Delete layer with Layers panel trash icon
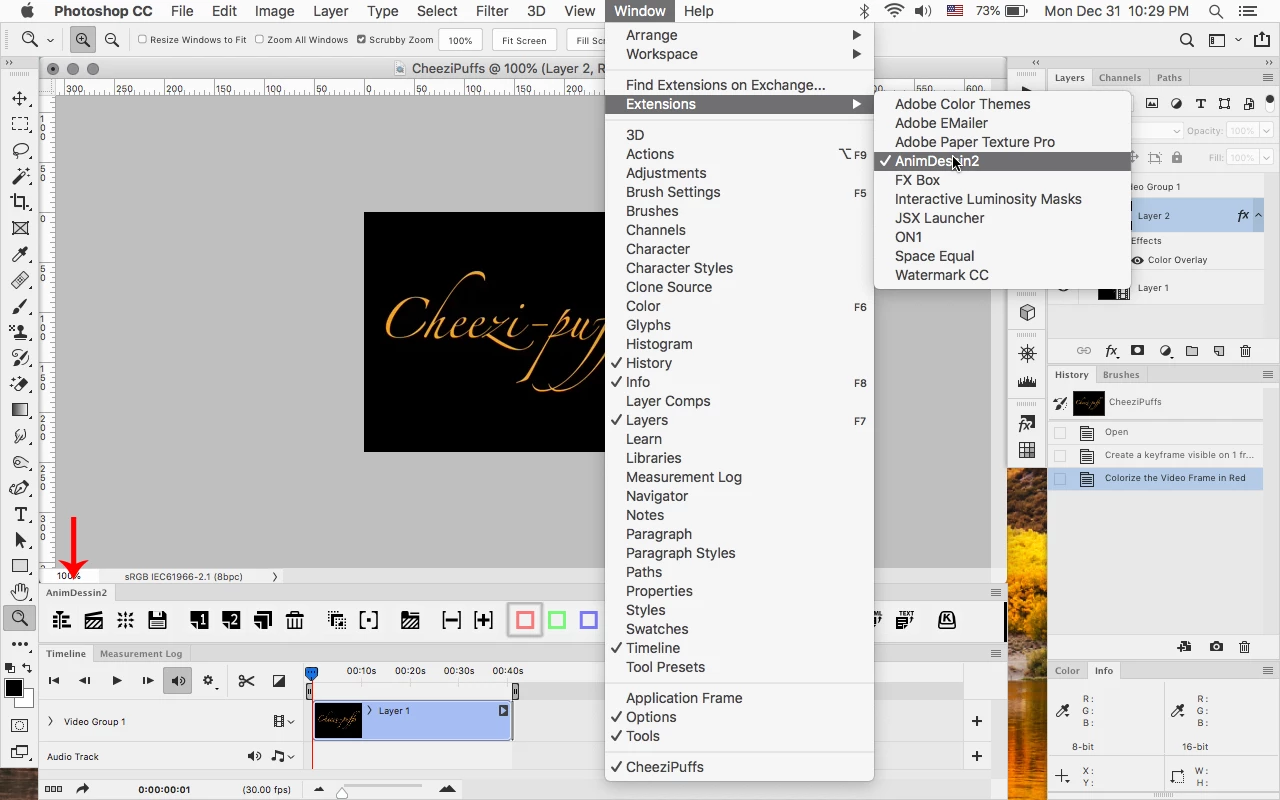Viewport: 1280px width, 800px height. point(1245,351)
